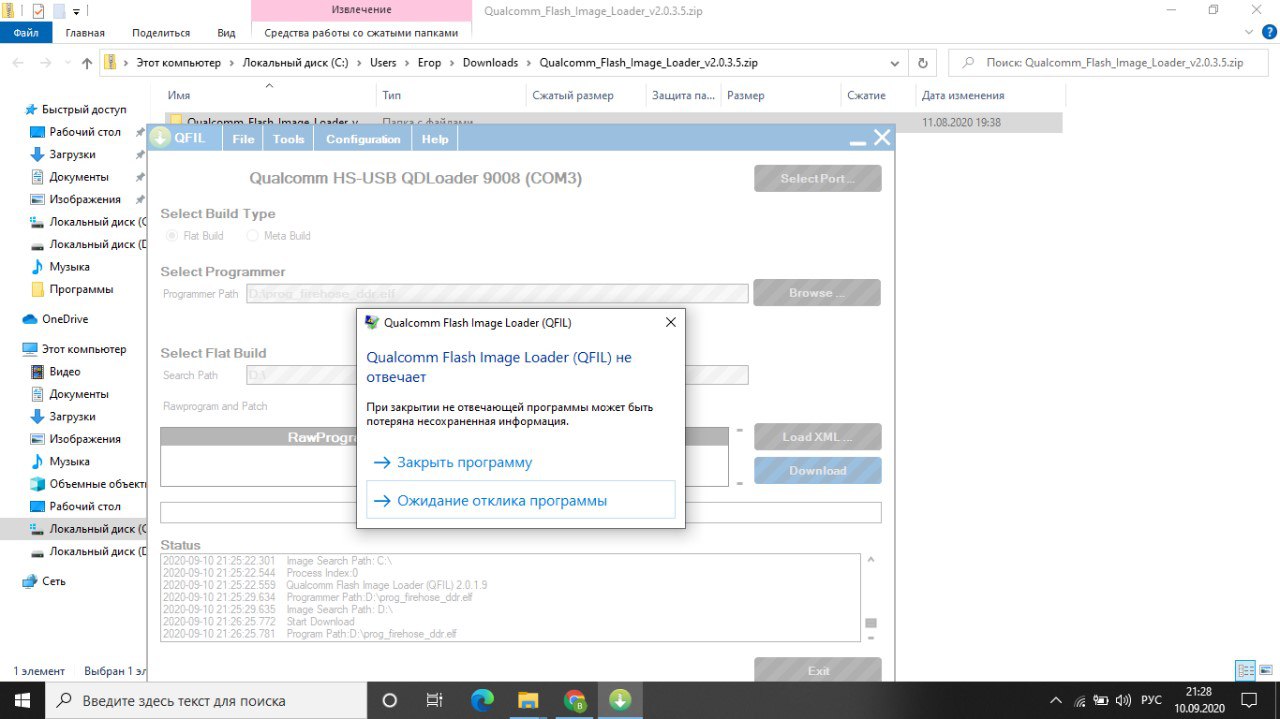Select the Meta Build radio button
Viewport: 1280px width, 719px height.
click(252, 236)
